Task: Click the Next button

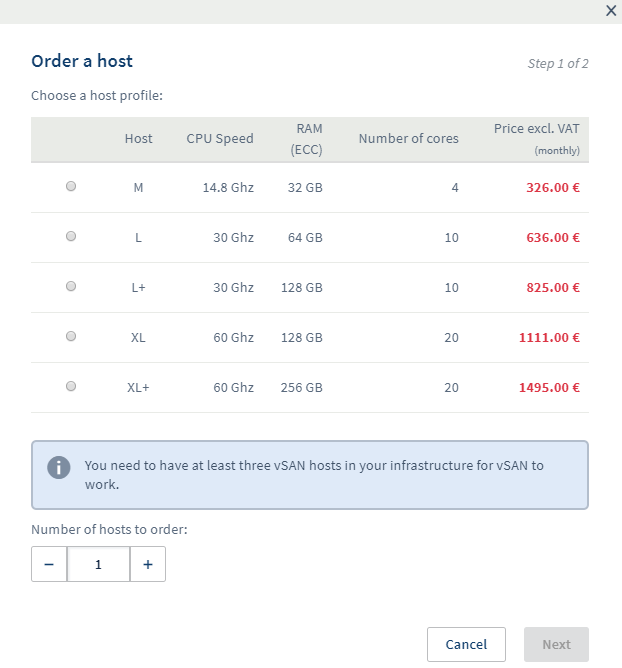Action: point(556,644)
